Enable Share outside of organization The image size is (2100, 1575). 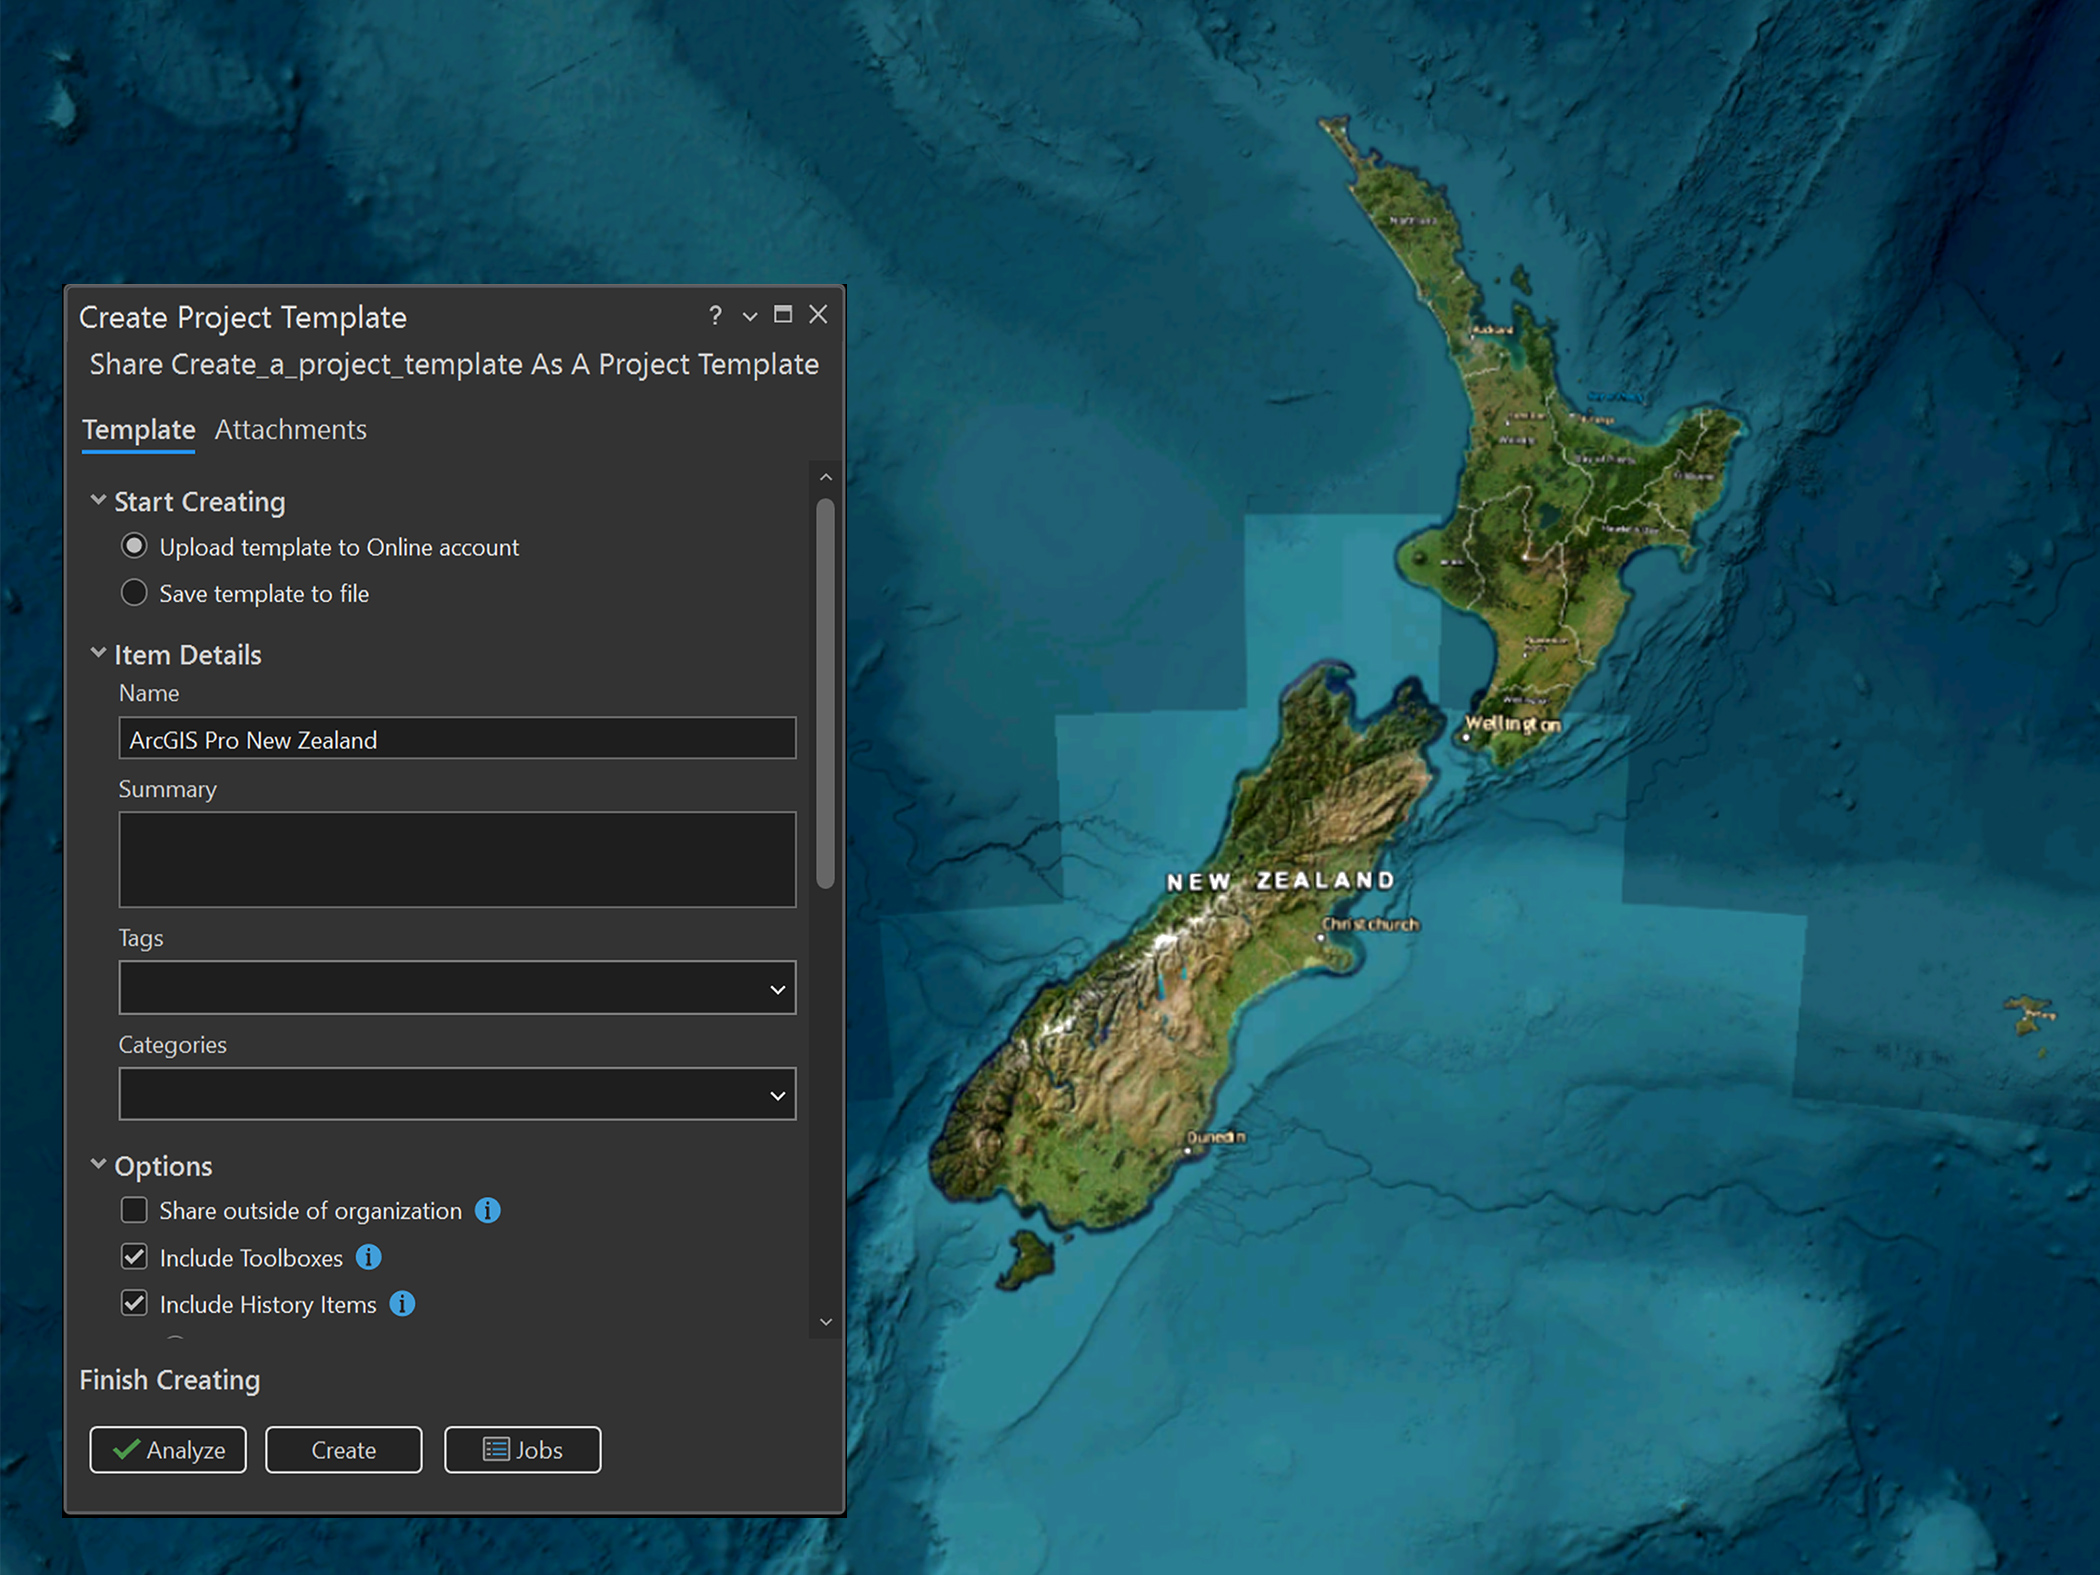click(134, 1210)
